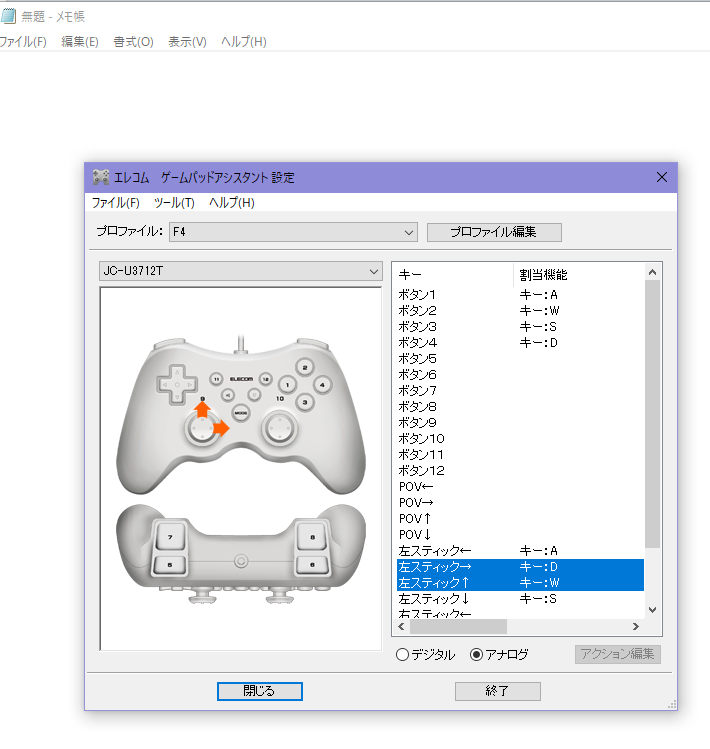Click the horizontal scrollbar thumb of key list

(x=458, y=626)
